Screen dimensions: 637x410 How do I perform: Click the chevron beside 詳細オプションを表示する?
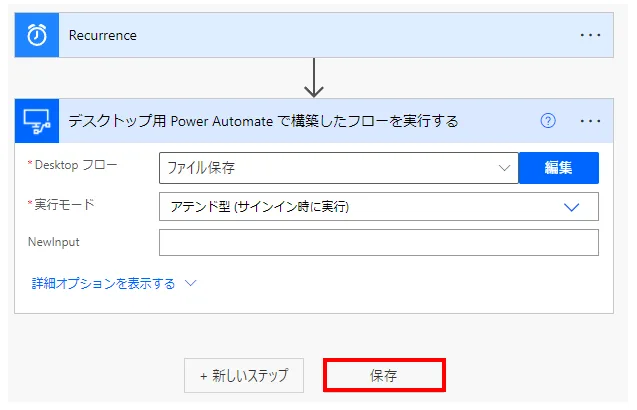coord(190,283)
